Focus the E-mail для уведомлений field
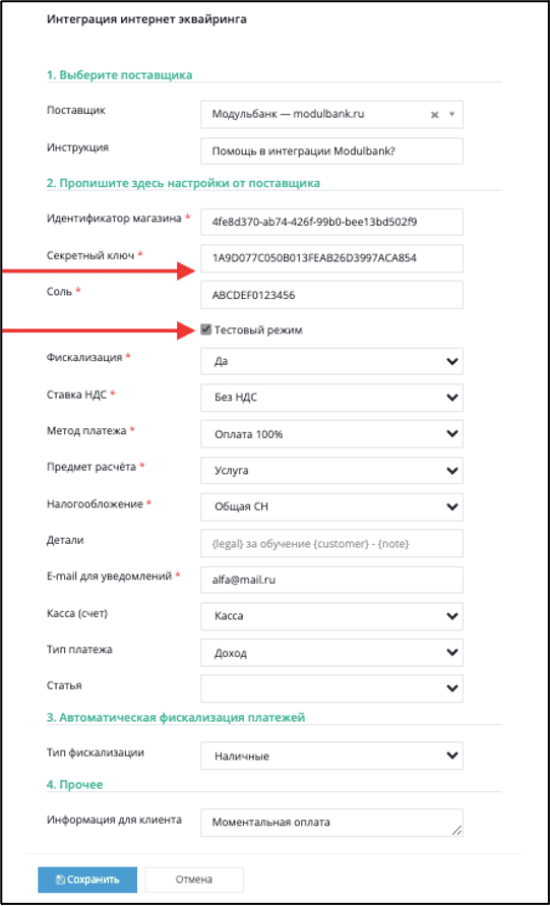The image size is (550, 906). (x=332, y=580)
